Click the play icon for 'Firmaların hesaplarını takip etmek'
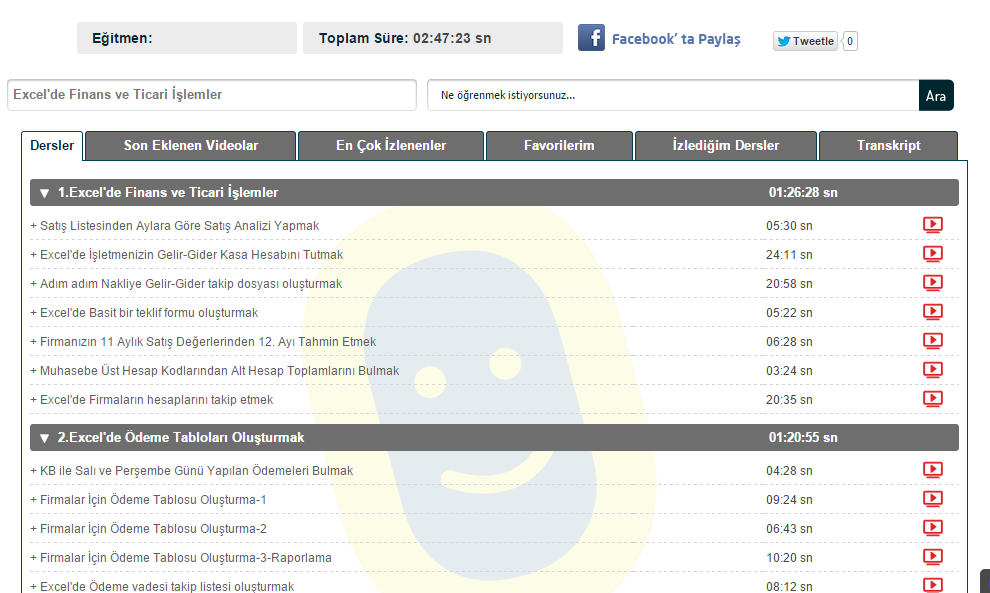Viewport: 990px width, 593px height. point(932,399)
